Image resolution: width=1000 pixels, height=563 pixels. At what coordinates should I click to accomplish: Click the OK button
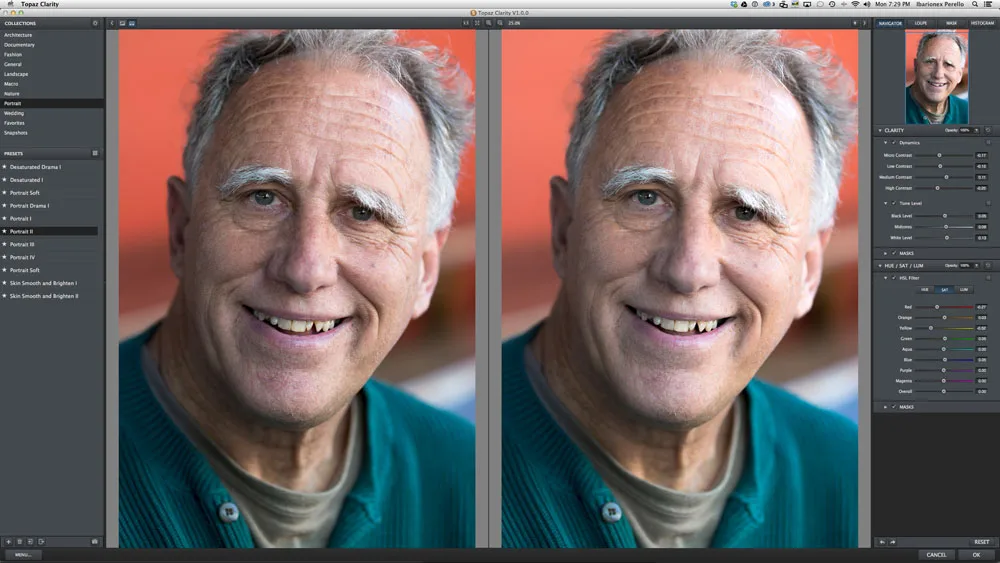point(976,555)
